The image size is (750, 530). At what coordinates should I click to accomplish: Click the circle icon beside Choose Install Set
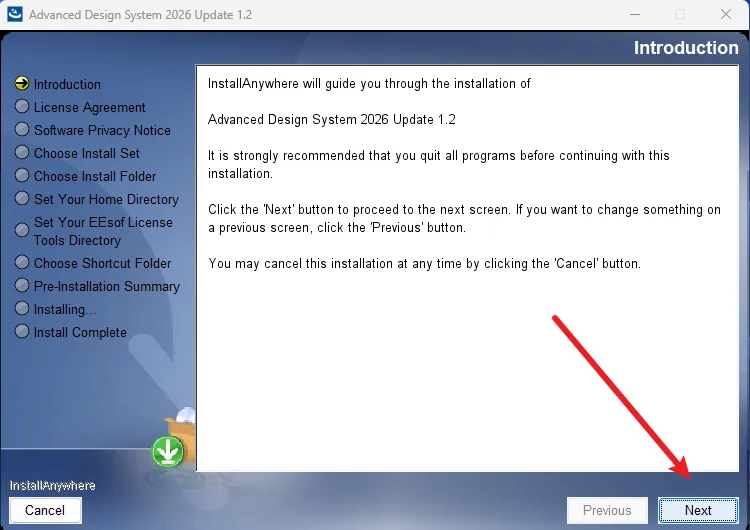pos(22,152)
